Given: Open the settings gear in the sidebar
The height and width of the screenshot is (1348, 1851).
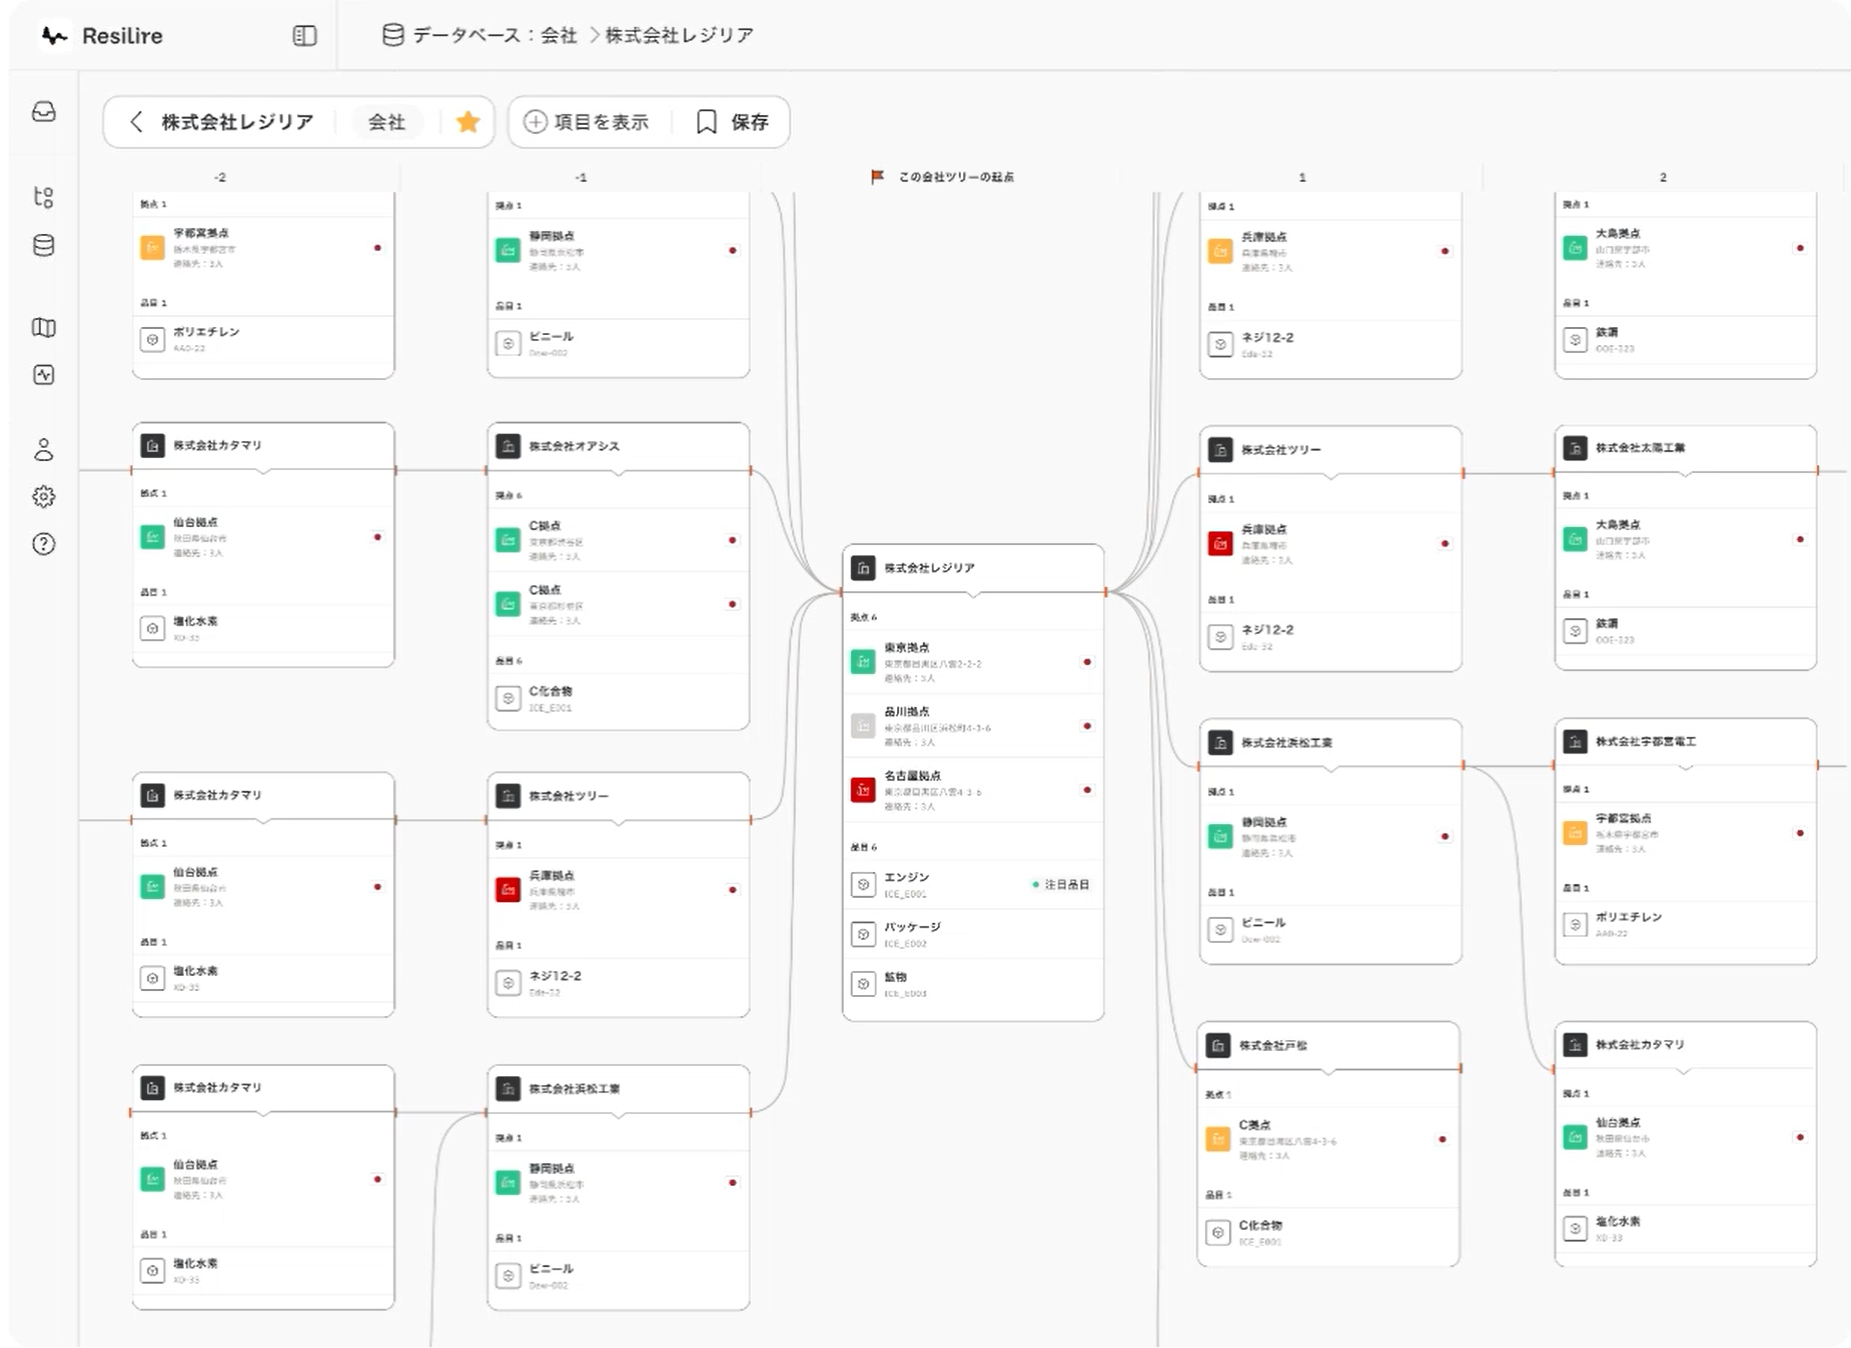Looking at the screenshot, I should pos(44,497).
